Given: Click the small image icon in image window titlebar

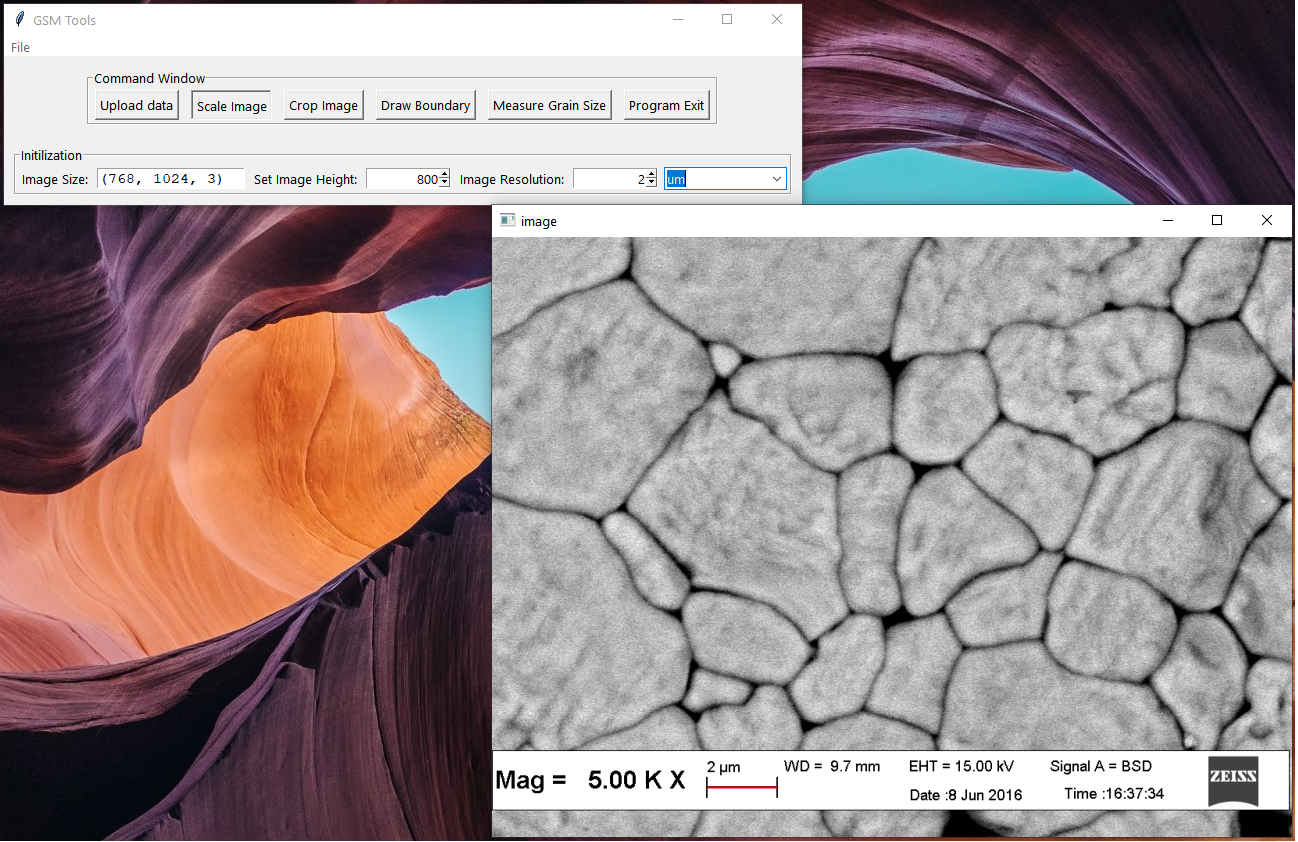Looking at the screenshot, I should pos(507,220).
